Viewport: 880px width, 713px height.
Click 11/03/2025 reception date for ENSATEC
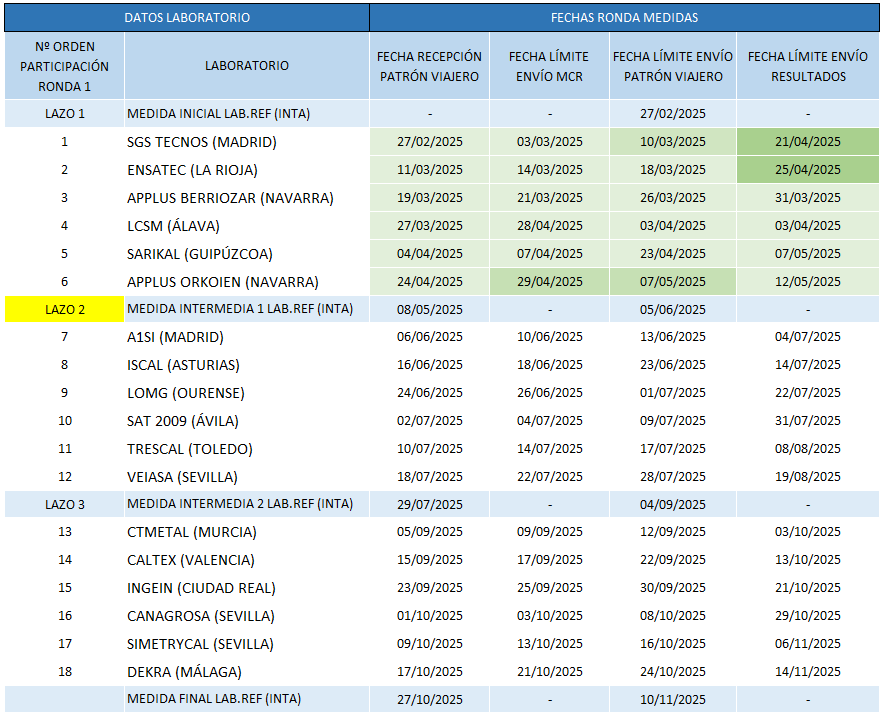pos(429,170)
